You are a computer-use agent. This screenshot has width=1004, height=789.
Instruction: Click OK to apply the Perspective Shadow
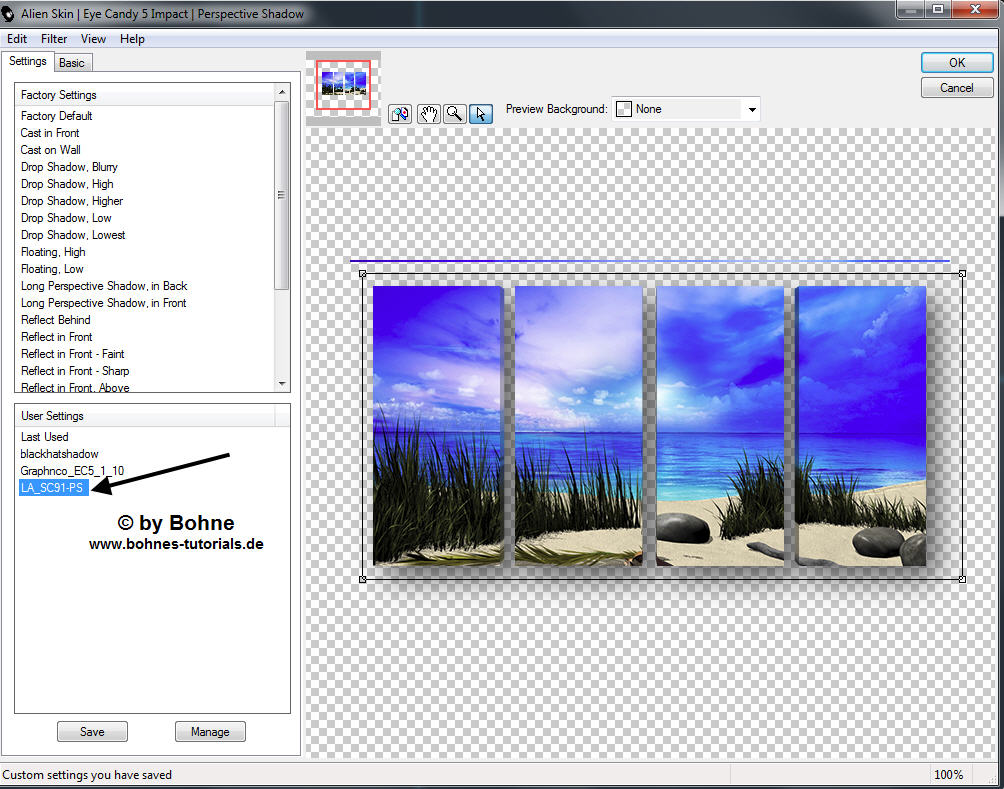coord(956,62)
